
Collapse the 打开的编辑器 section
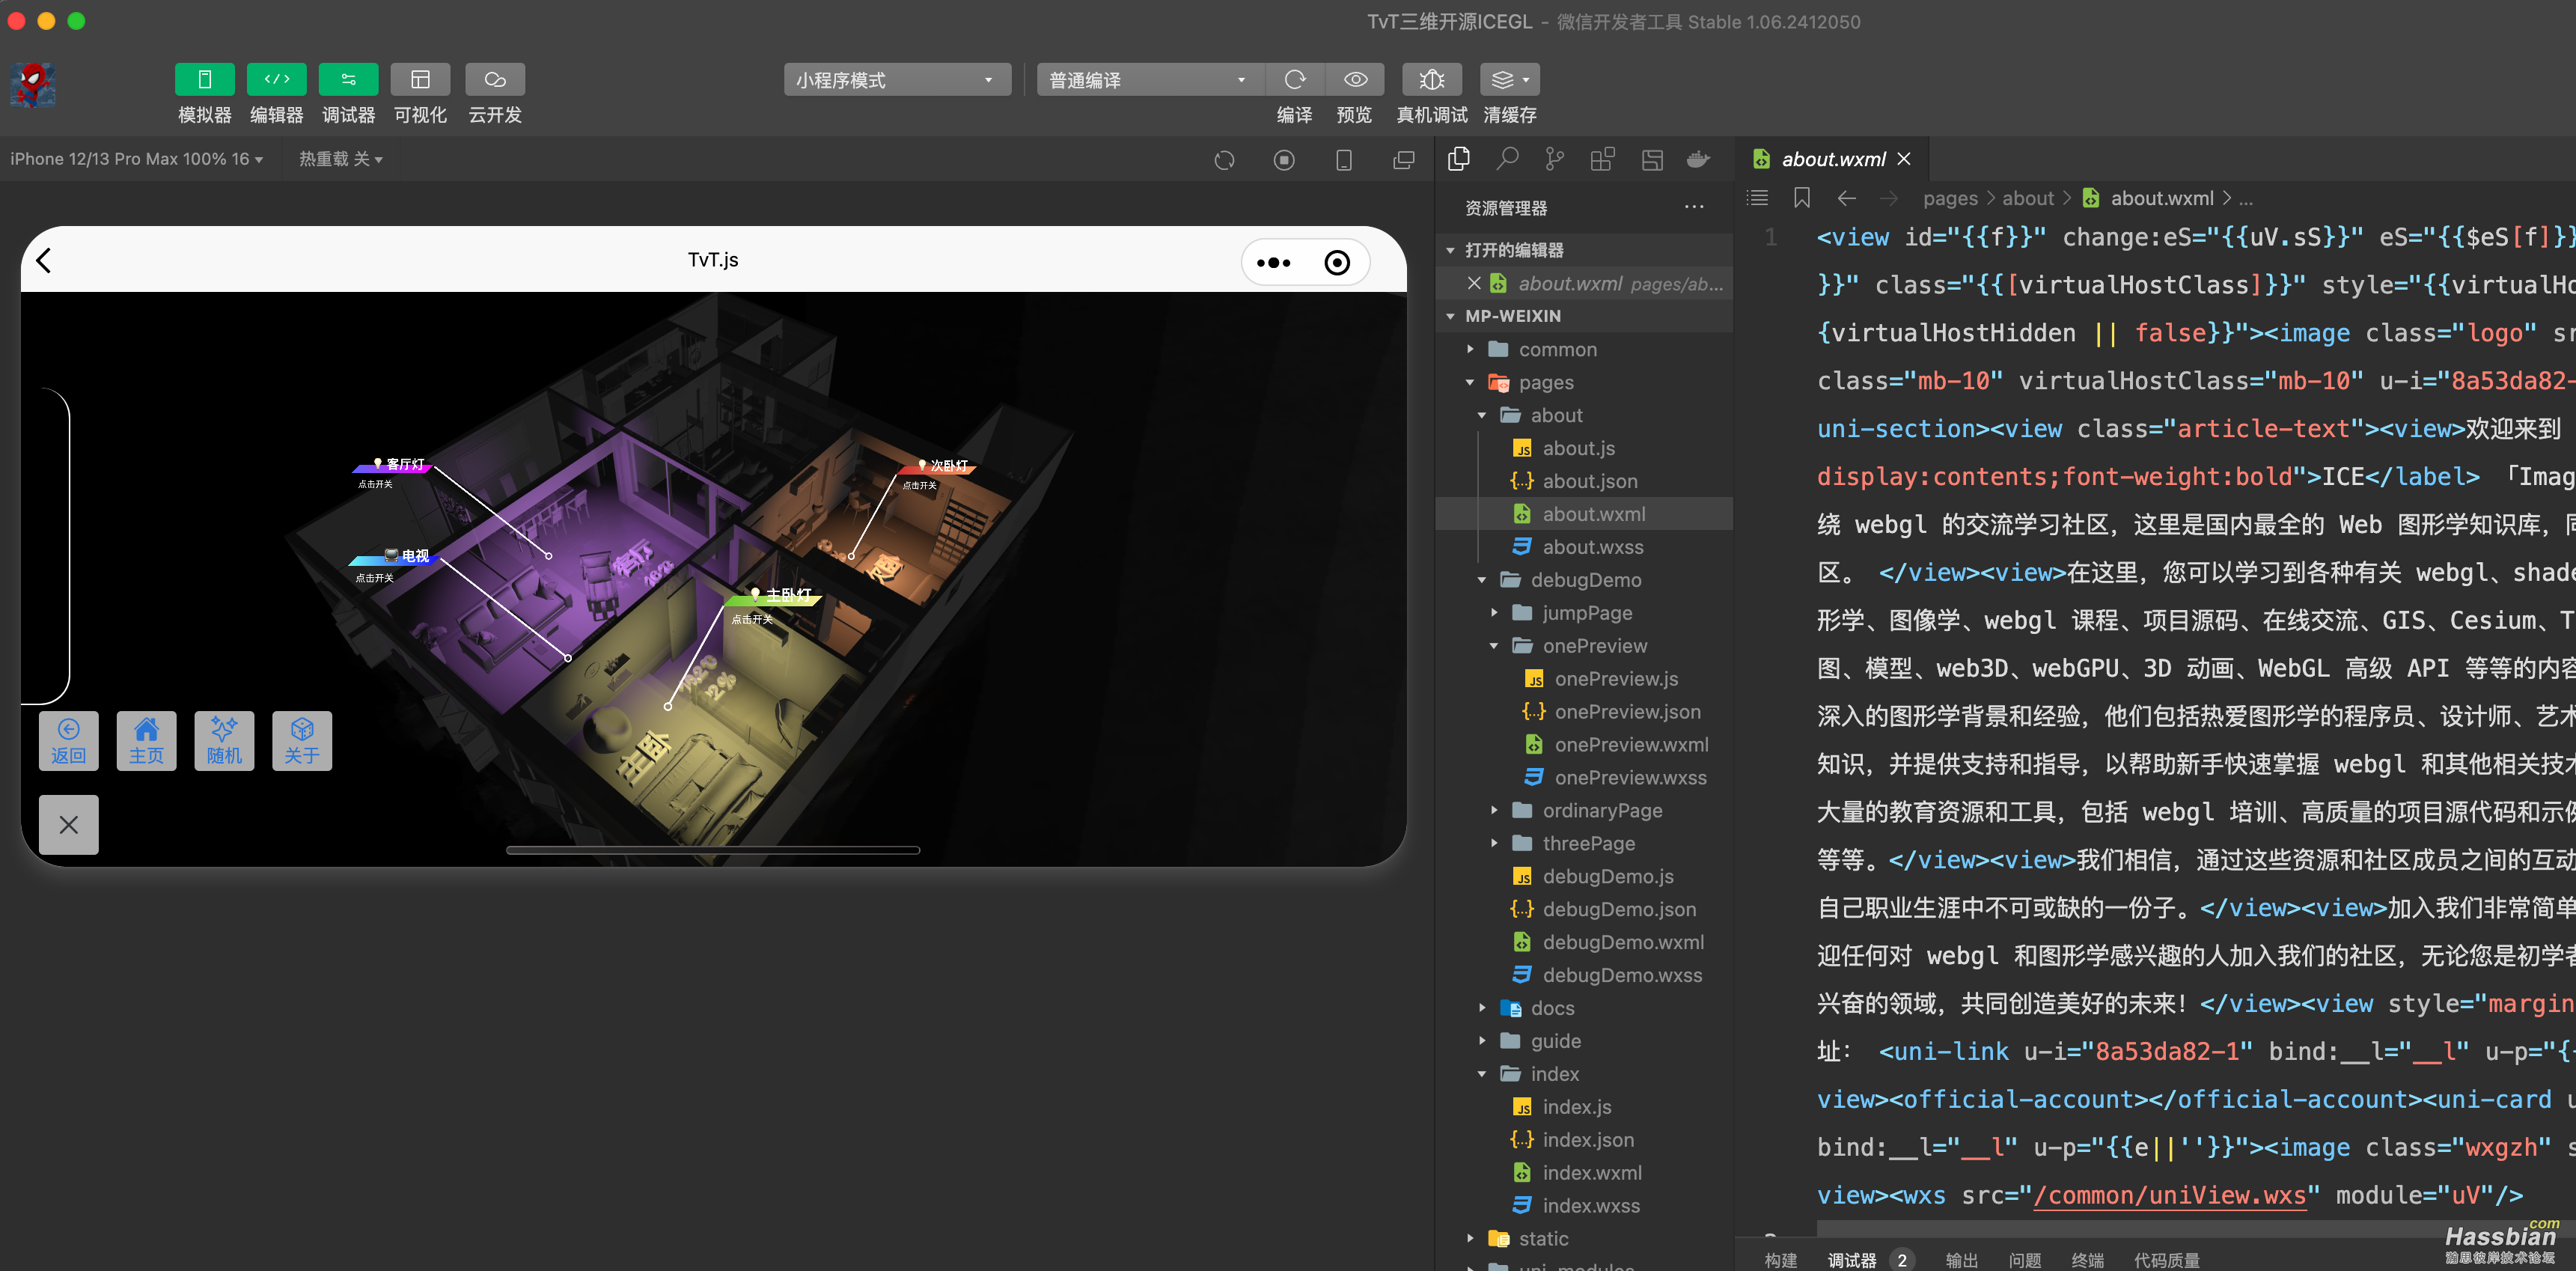pos(1585,250)
